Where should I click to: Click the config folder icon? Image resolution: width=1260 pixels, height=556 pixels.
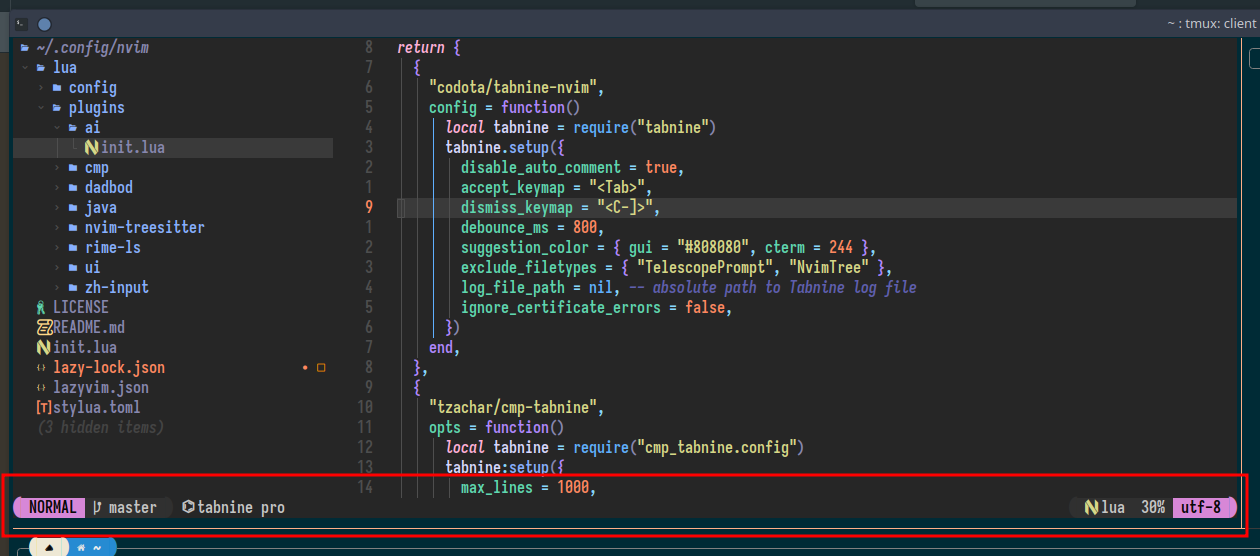57,87
